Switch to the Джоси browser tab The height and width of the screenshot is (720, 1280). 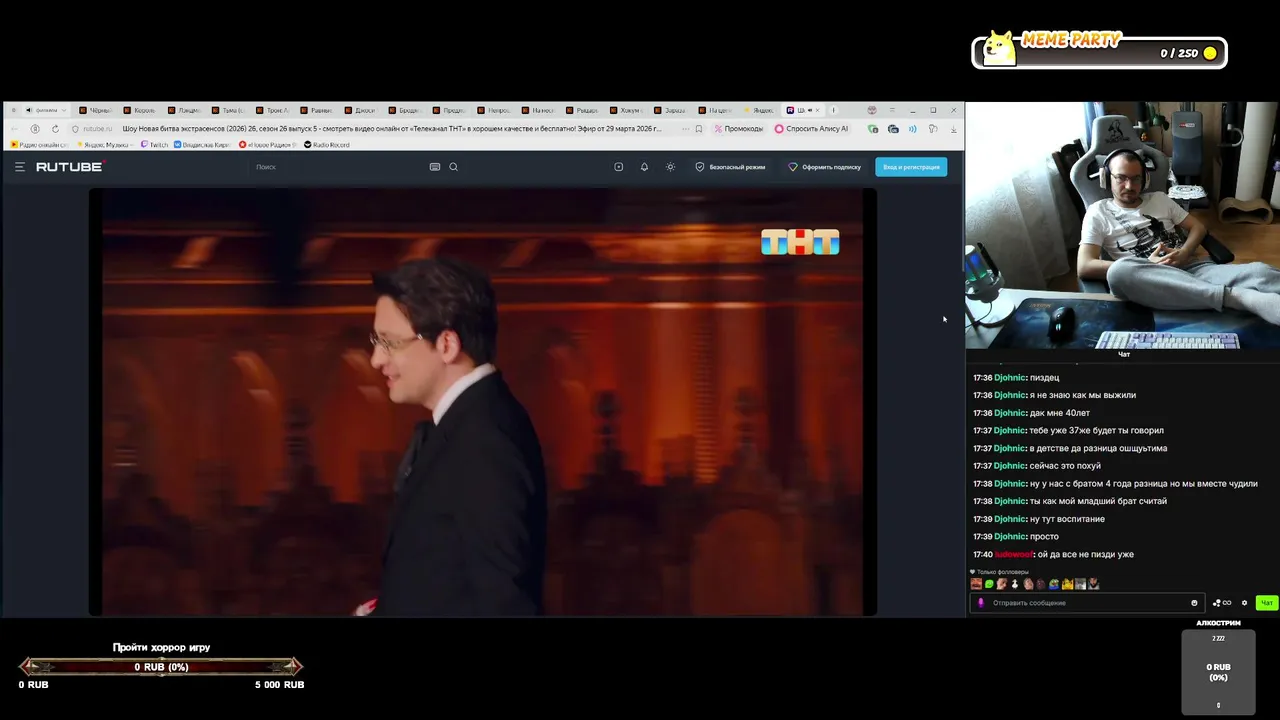(x=359, y=110)
